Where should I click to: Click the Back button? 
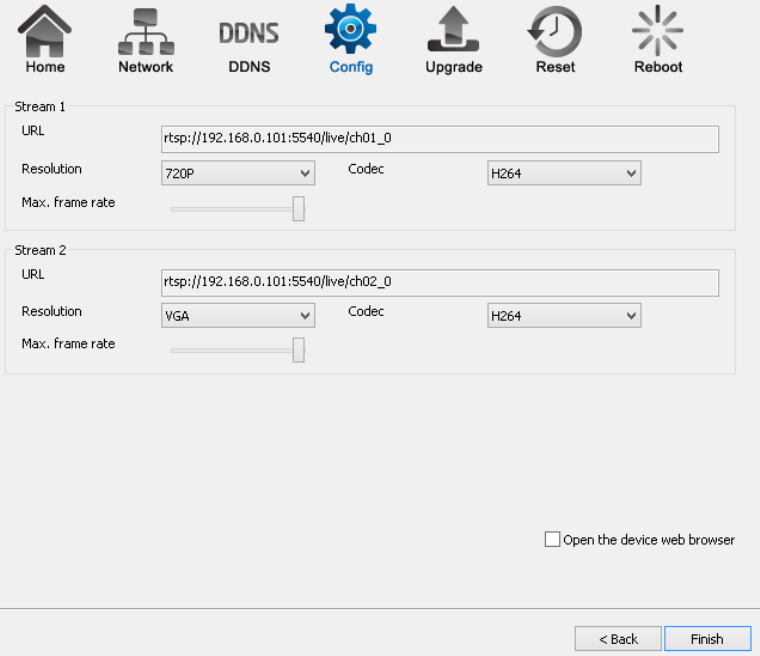coord(618,639)
